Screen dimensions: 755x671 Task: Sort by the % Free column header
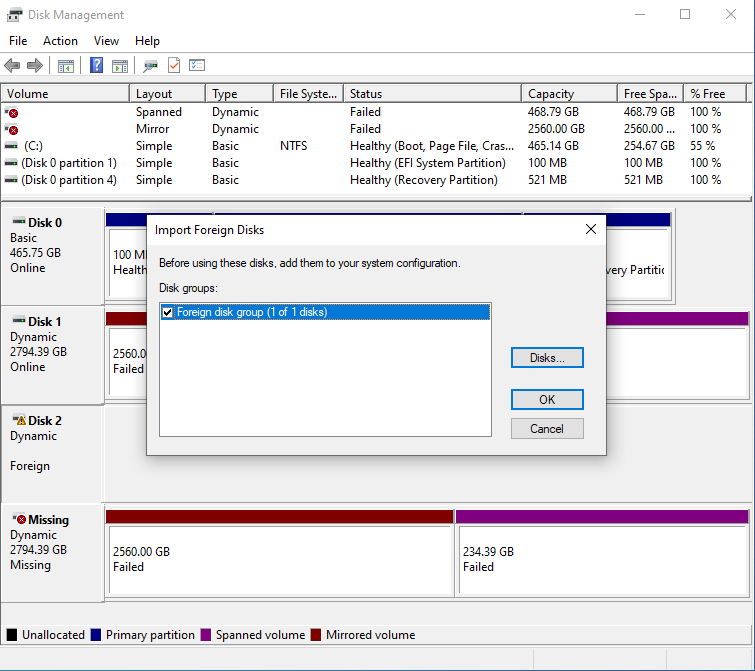[715, 93]
